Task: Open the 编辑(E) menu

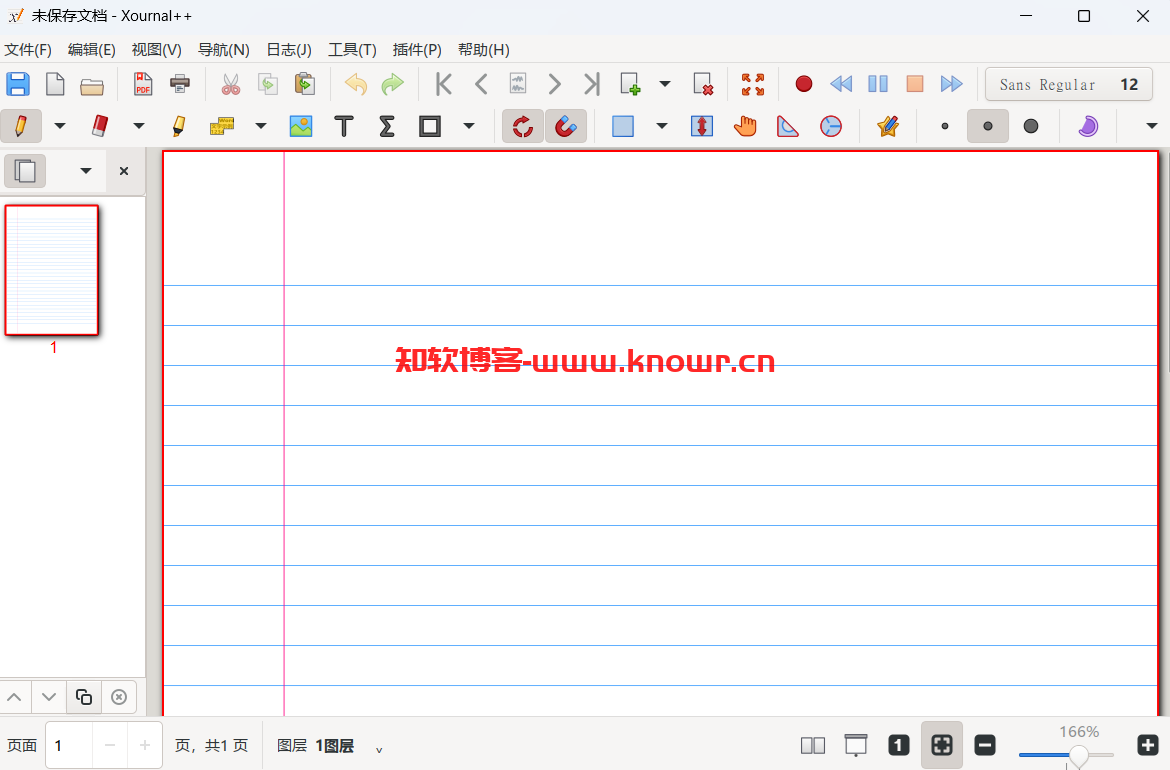Action: tap(91, 50)
